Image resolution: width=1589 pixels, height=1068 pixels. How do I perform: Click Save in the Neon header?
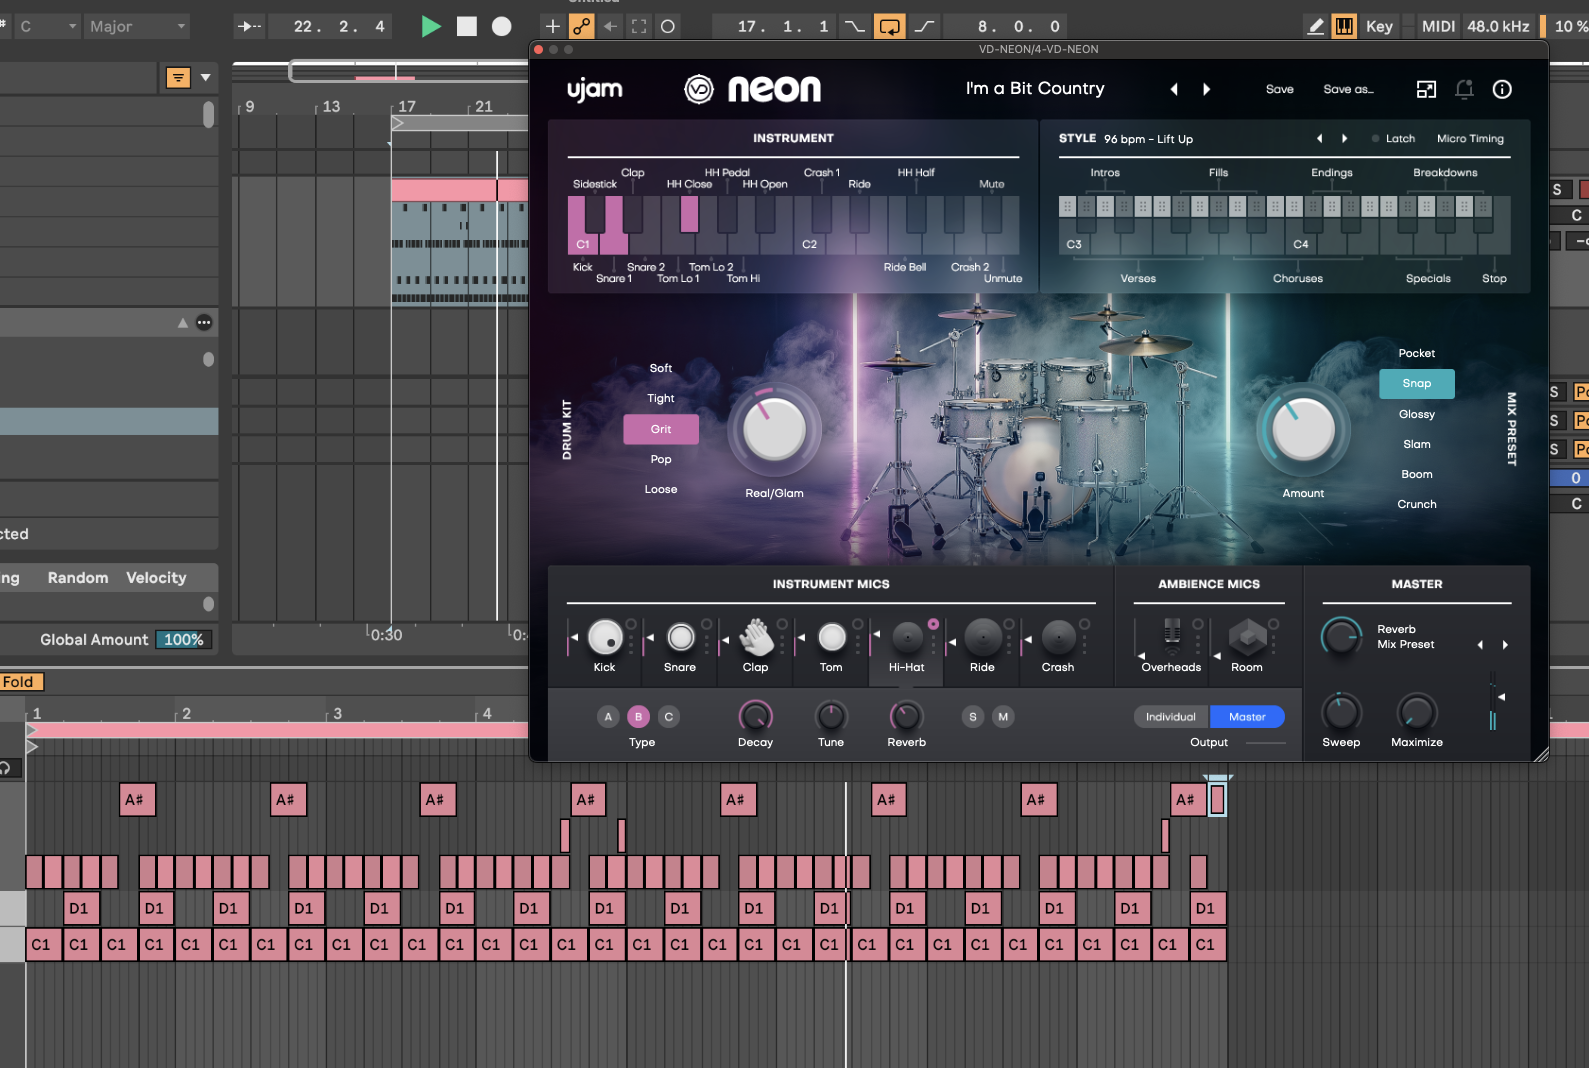click(1279, 90)
